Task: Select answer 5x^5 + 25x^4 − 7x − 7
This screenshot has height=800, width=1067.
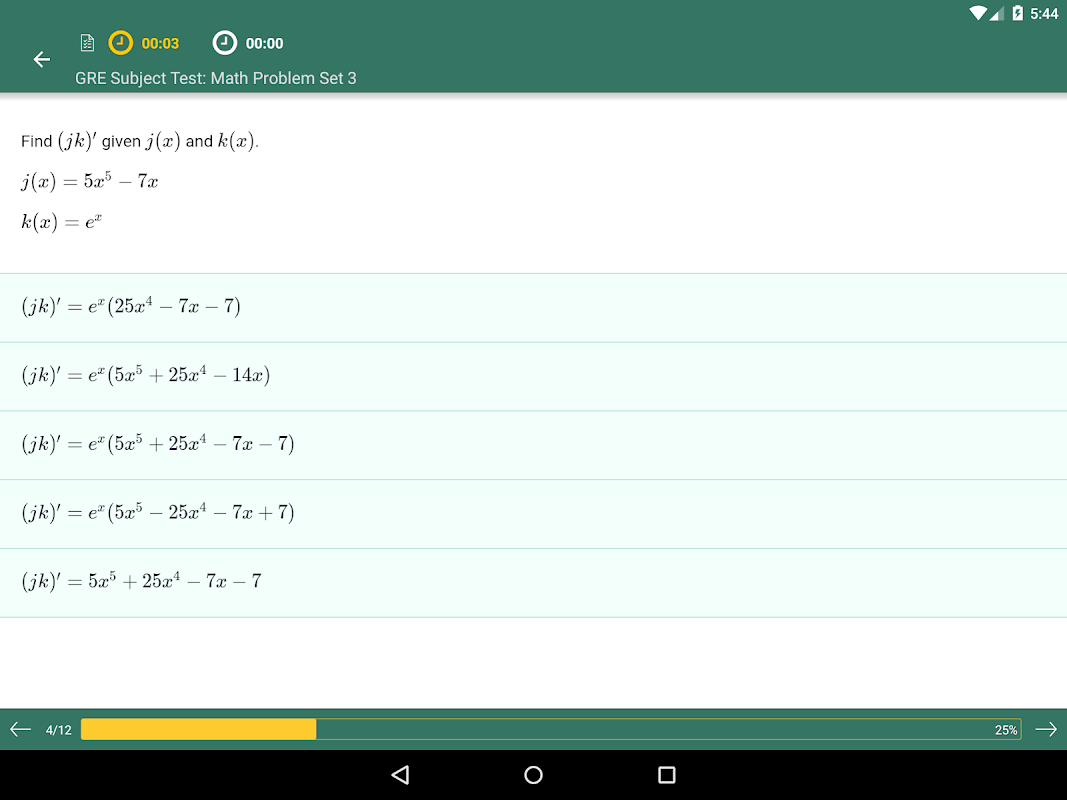Action: click(x=534, y=582)
